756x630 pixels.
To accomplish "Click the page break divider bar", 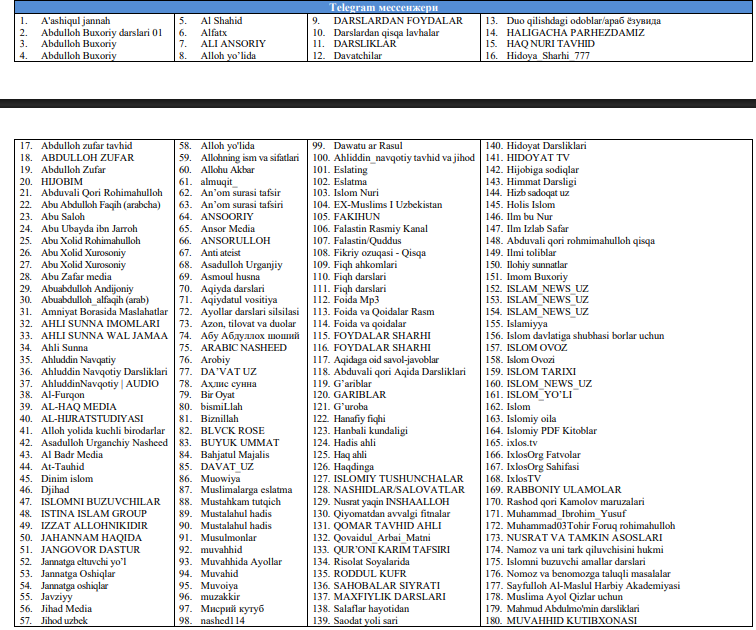I will click(x=378, y=103).
